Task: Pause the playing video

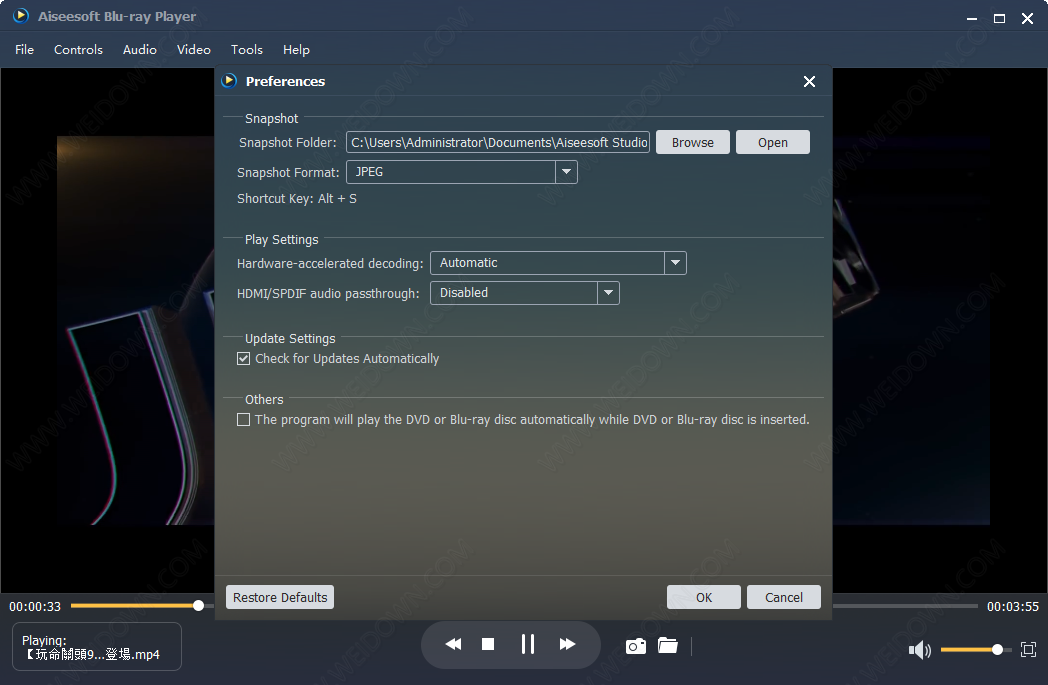Action: click(528, 645)
